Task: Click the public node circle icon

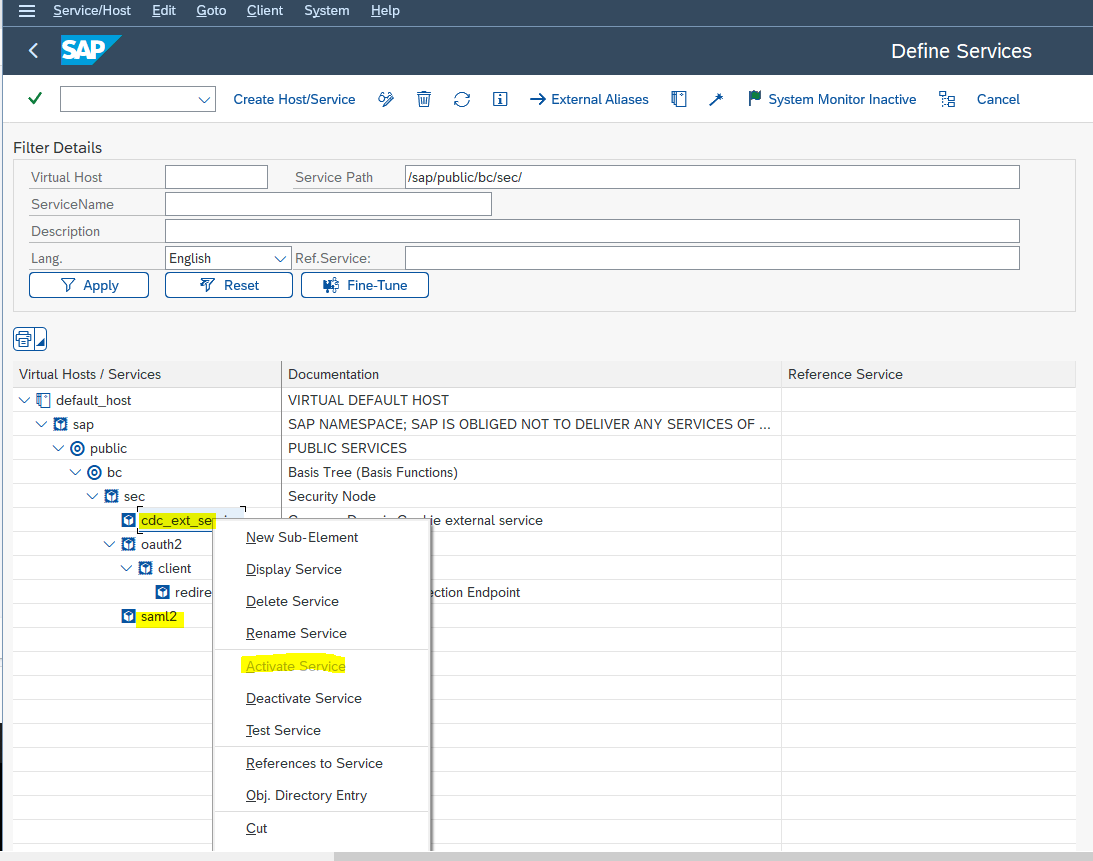Action: tap(77, 448)
